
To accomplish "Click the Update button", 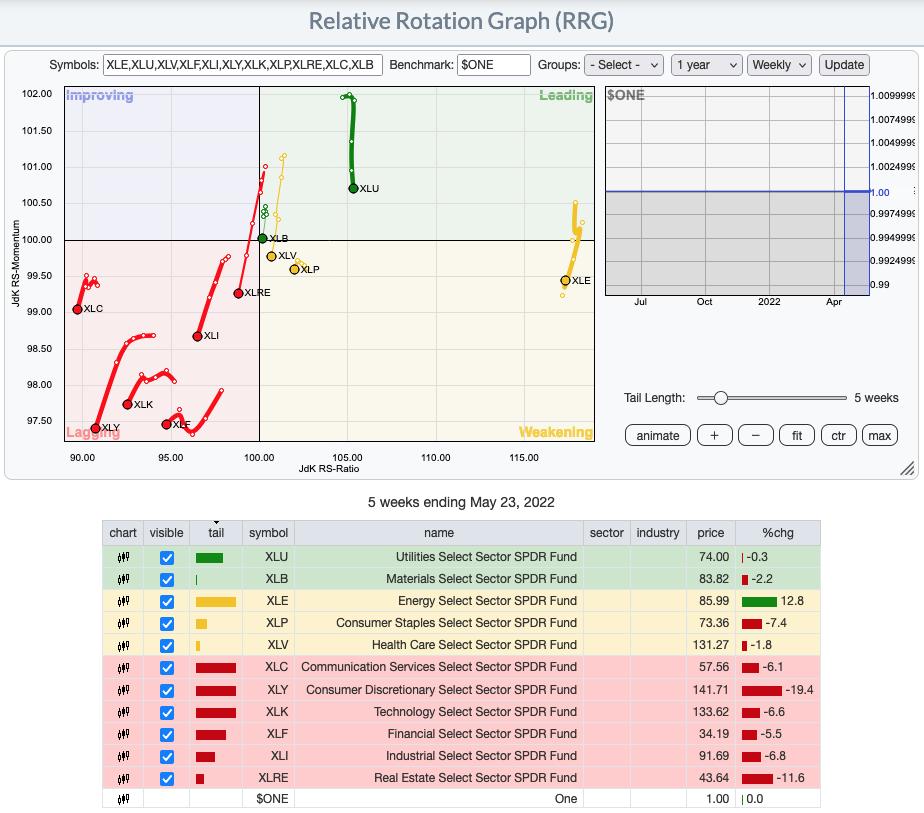I will click(844, 65).
